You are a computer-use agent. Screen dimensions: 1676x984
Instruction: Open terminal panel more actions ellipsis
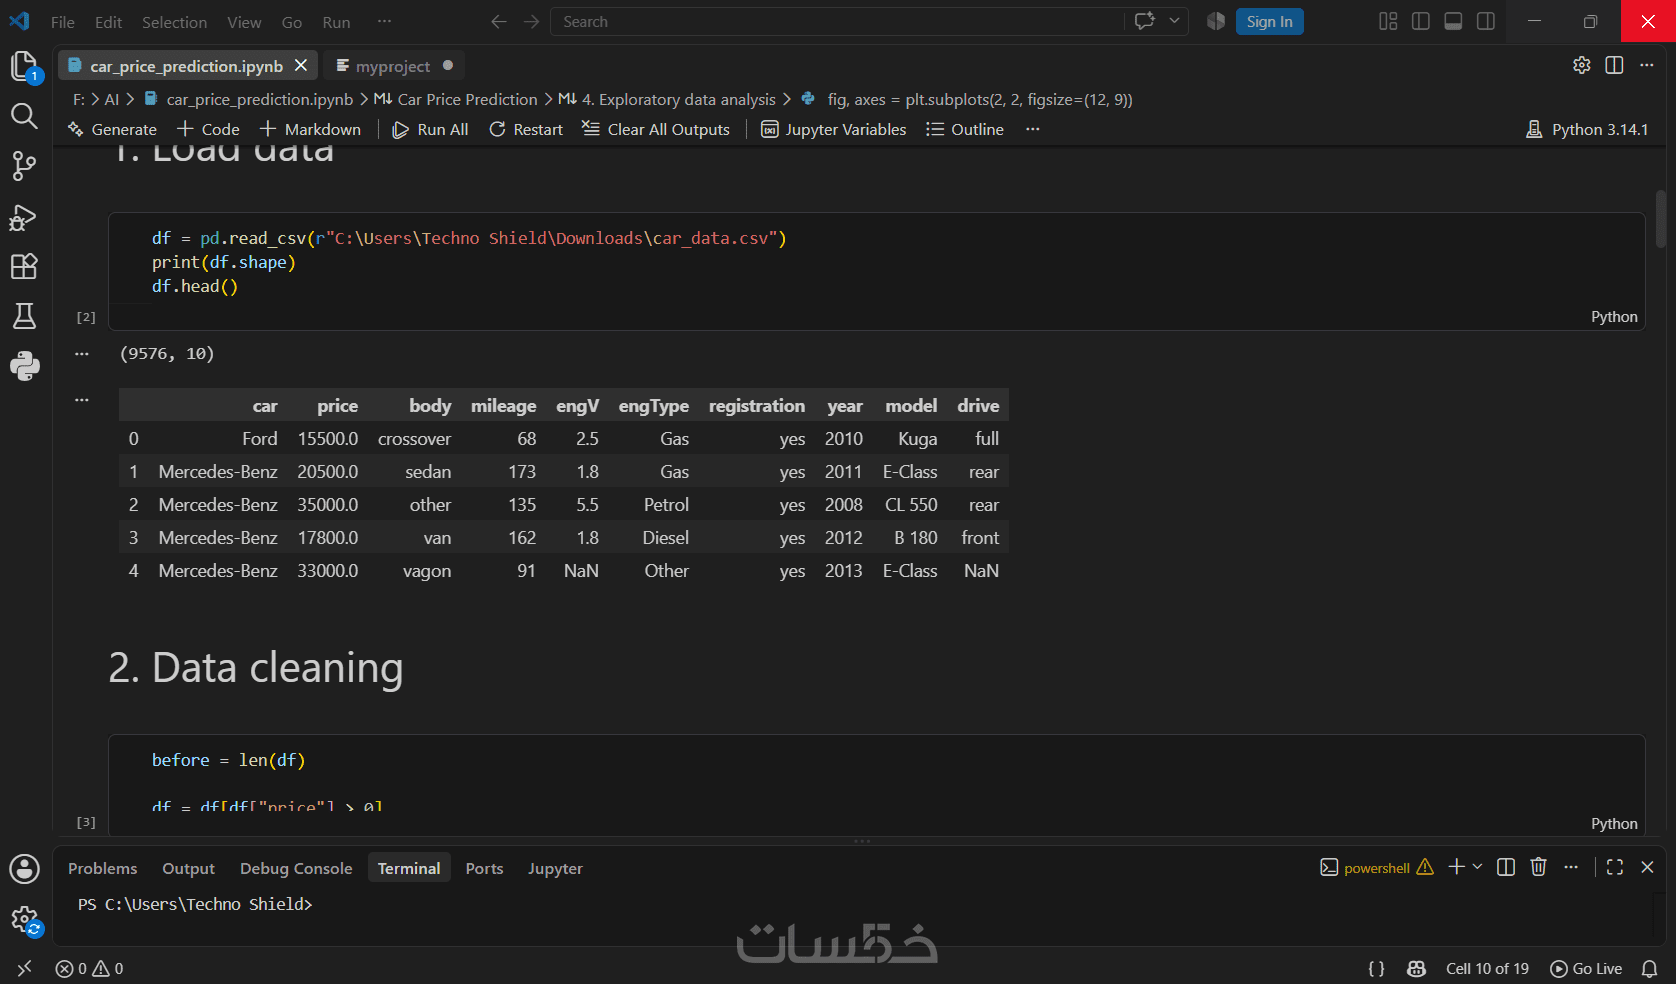coord(1571,867)
